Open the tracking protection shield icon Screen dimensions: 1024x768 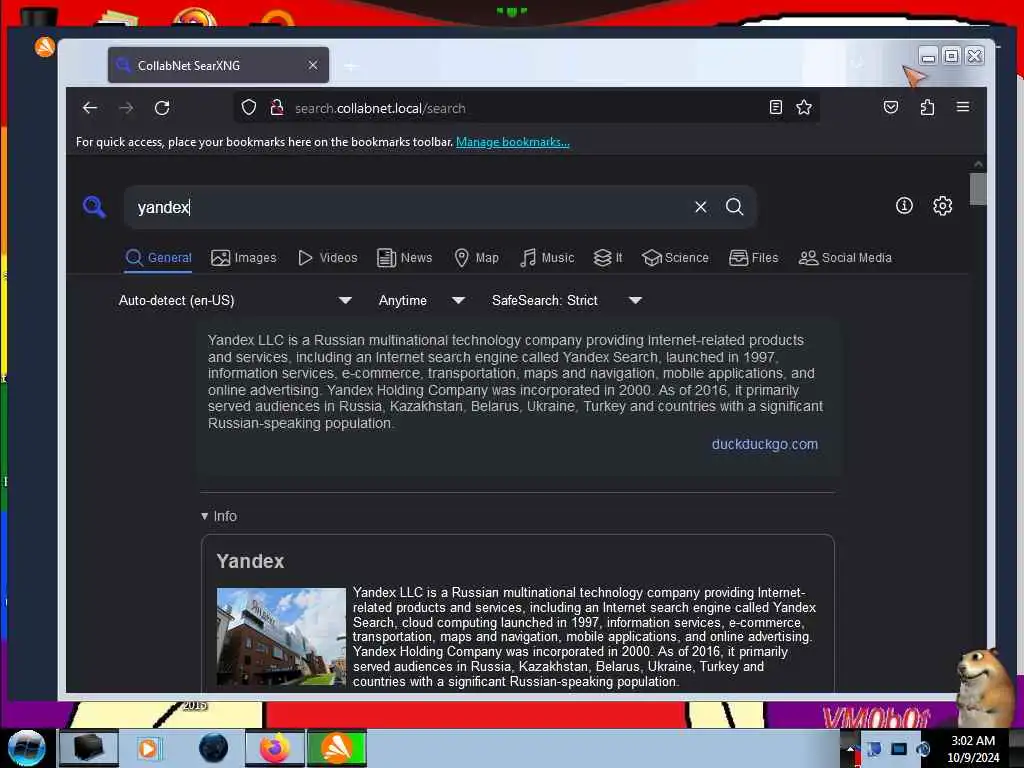(x=249, y=107)
